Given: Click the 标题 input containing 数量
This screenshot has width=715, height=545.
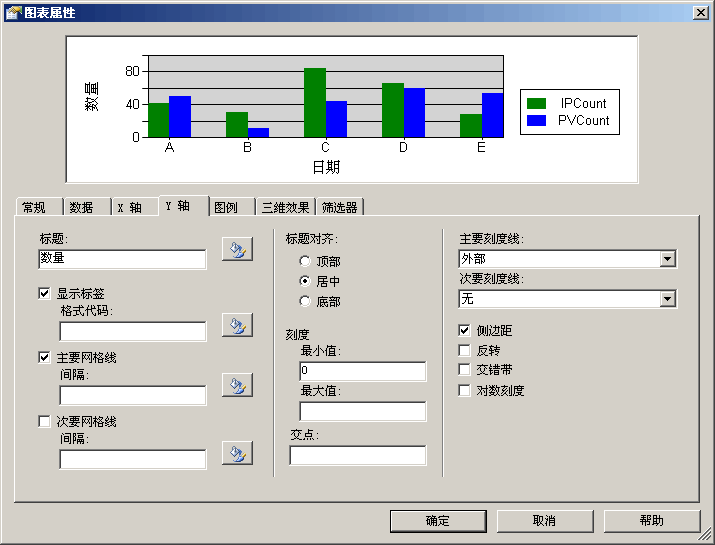Looking at the screenshot, I should click(122, 259).
